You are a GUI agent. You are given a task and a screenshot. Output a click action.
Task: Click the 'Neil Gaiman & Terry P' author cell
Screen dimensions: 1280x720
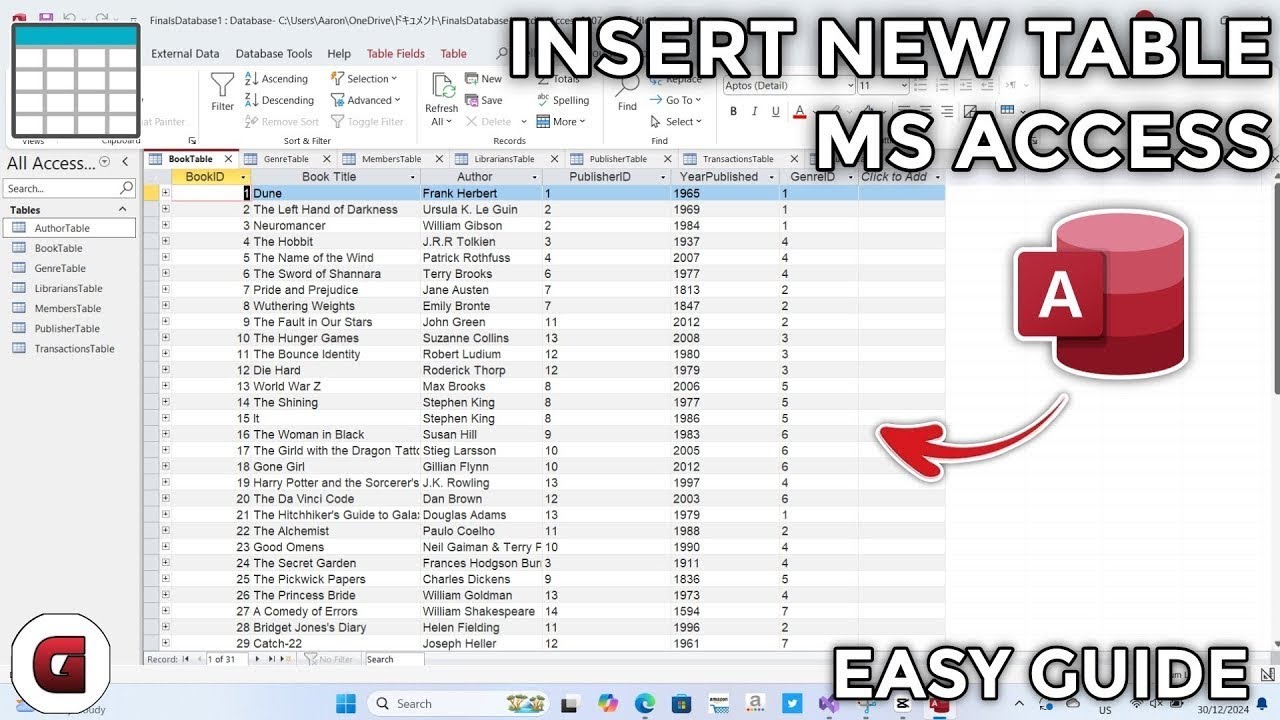[x=481, y=547]
